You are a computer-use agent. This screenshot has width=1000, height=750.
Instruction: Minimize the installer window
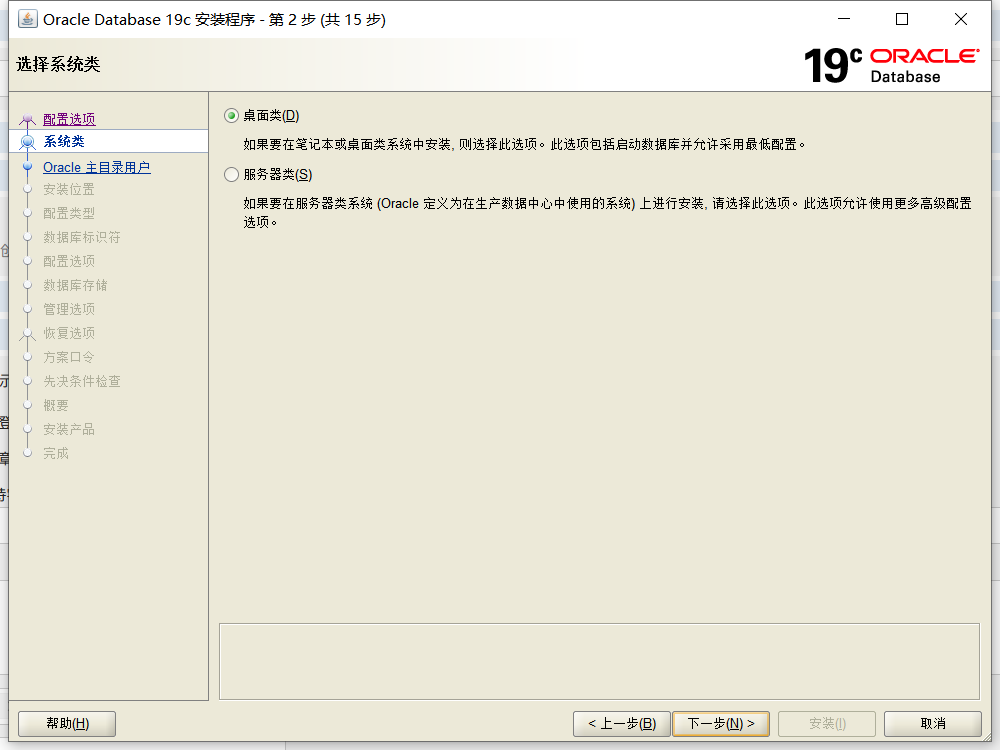844,19
